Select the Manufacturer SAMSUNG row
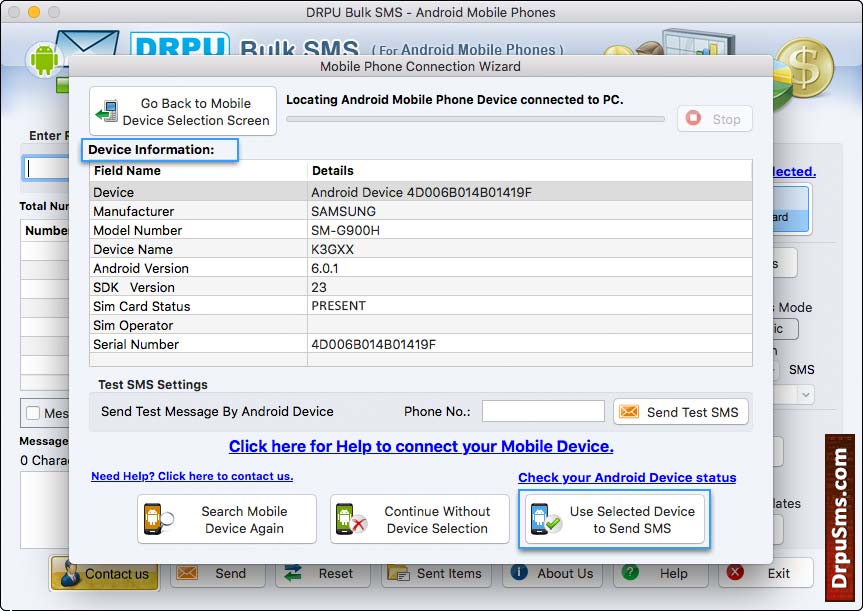This screenshot has width=863, height=611. pos(420,211)
